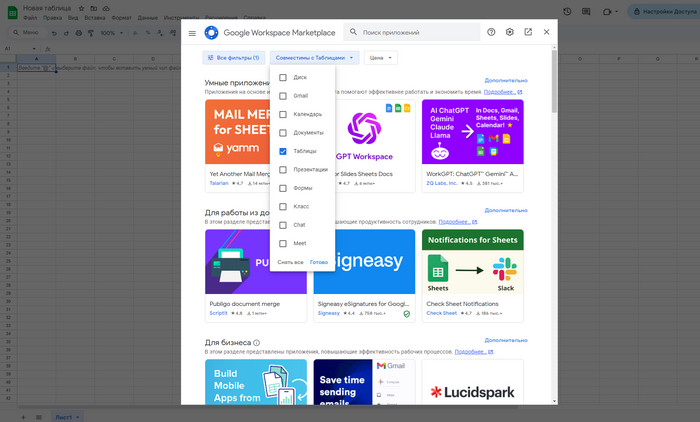Click the add sheet plus icon
This screenshot has height=422, width=700.
click(x=23, y=417)
